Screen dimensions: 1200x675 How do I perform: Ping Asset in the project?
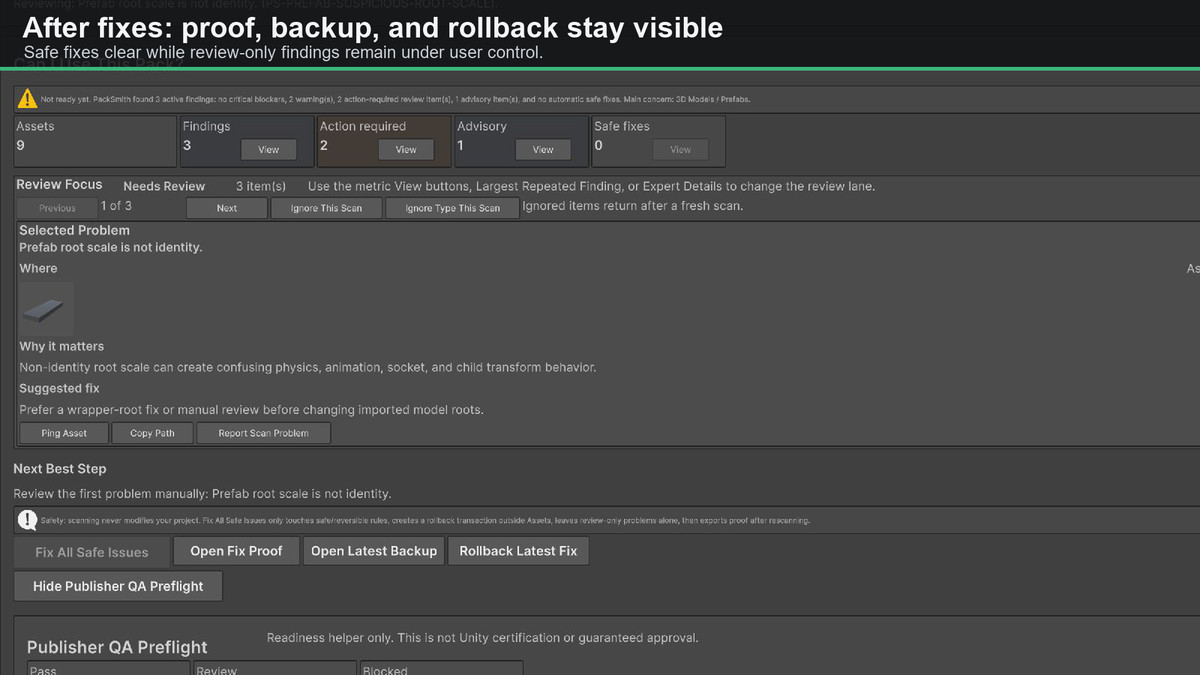click(x=64, y=433)
